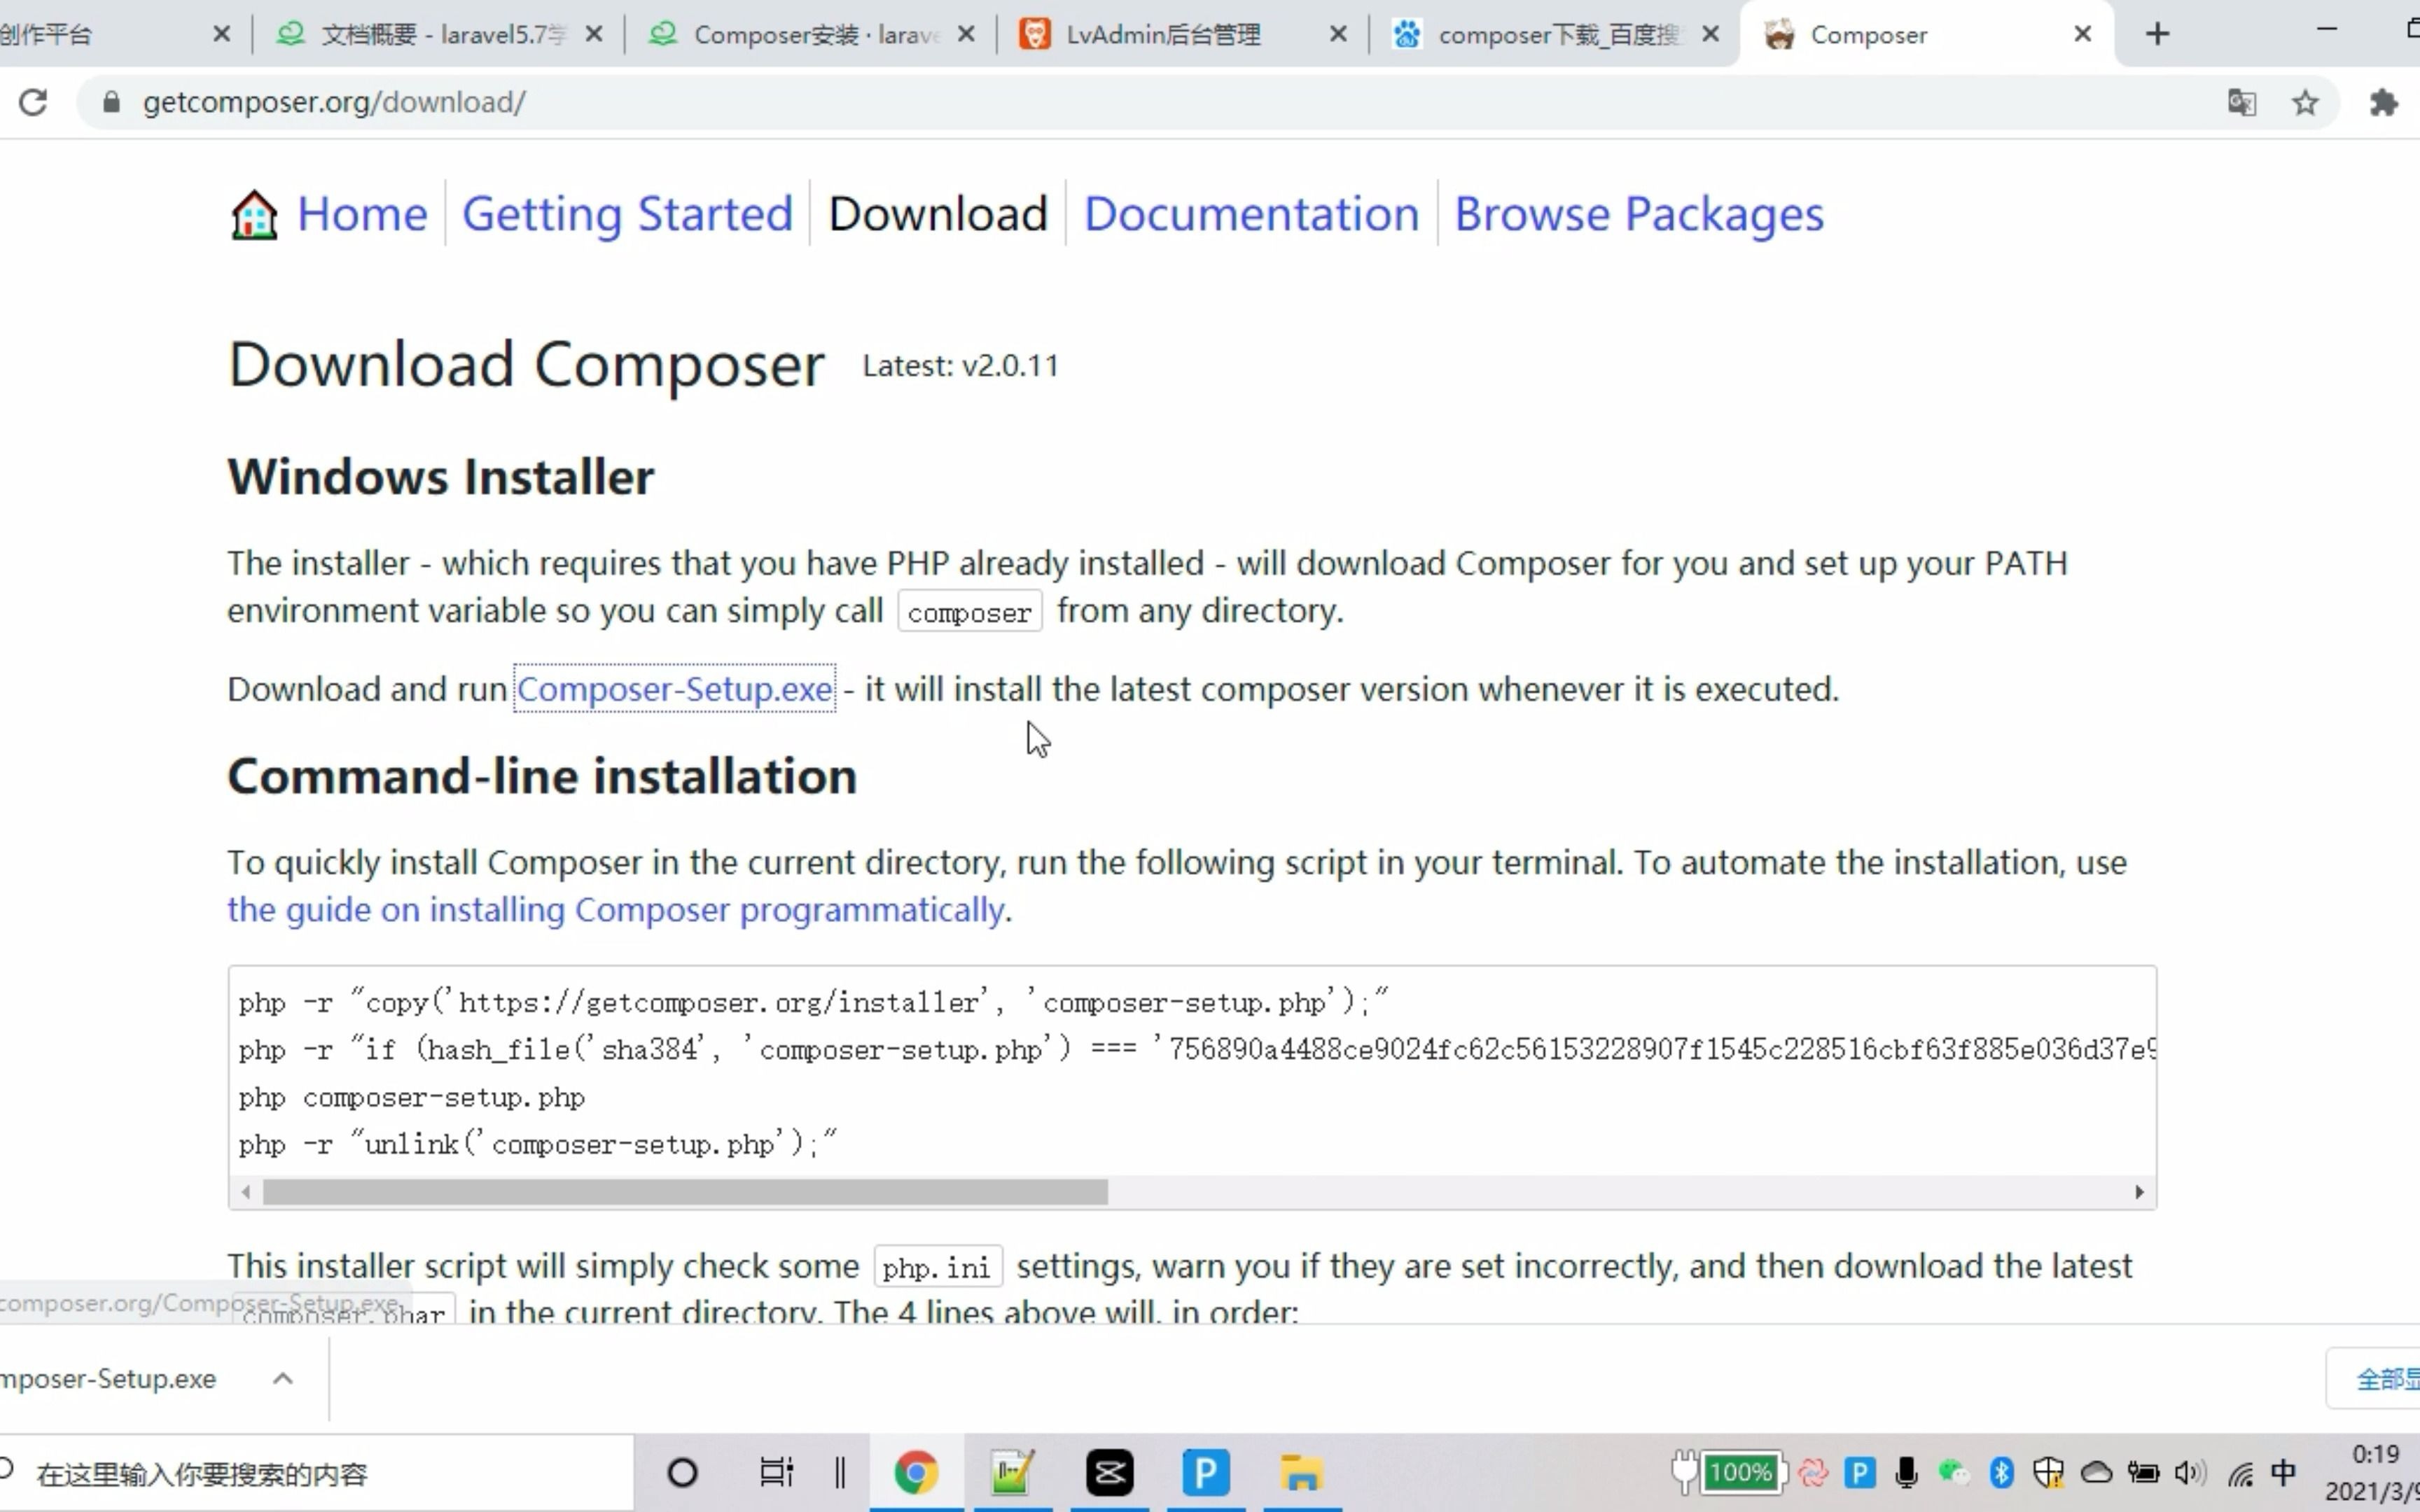The image size is (2420, 1512).
Task: Click the microphone tray icon
Action: point(1907,1473)
